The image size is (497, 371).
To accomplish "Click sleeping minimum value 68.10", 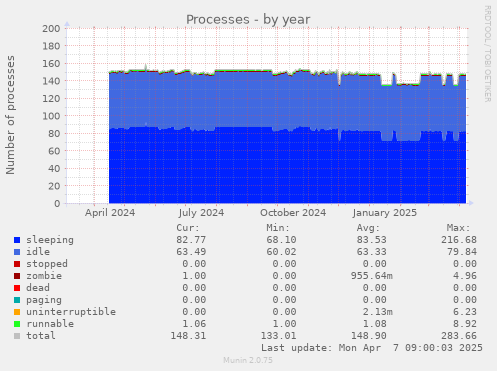I will 281,240.
